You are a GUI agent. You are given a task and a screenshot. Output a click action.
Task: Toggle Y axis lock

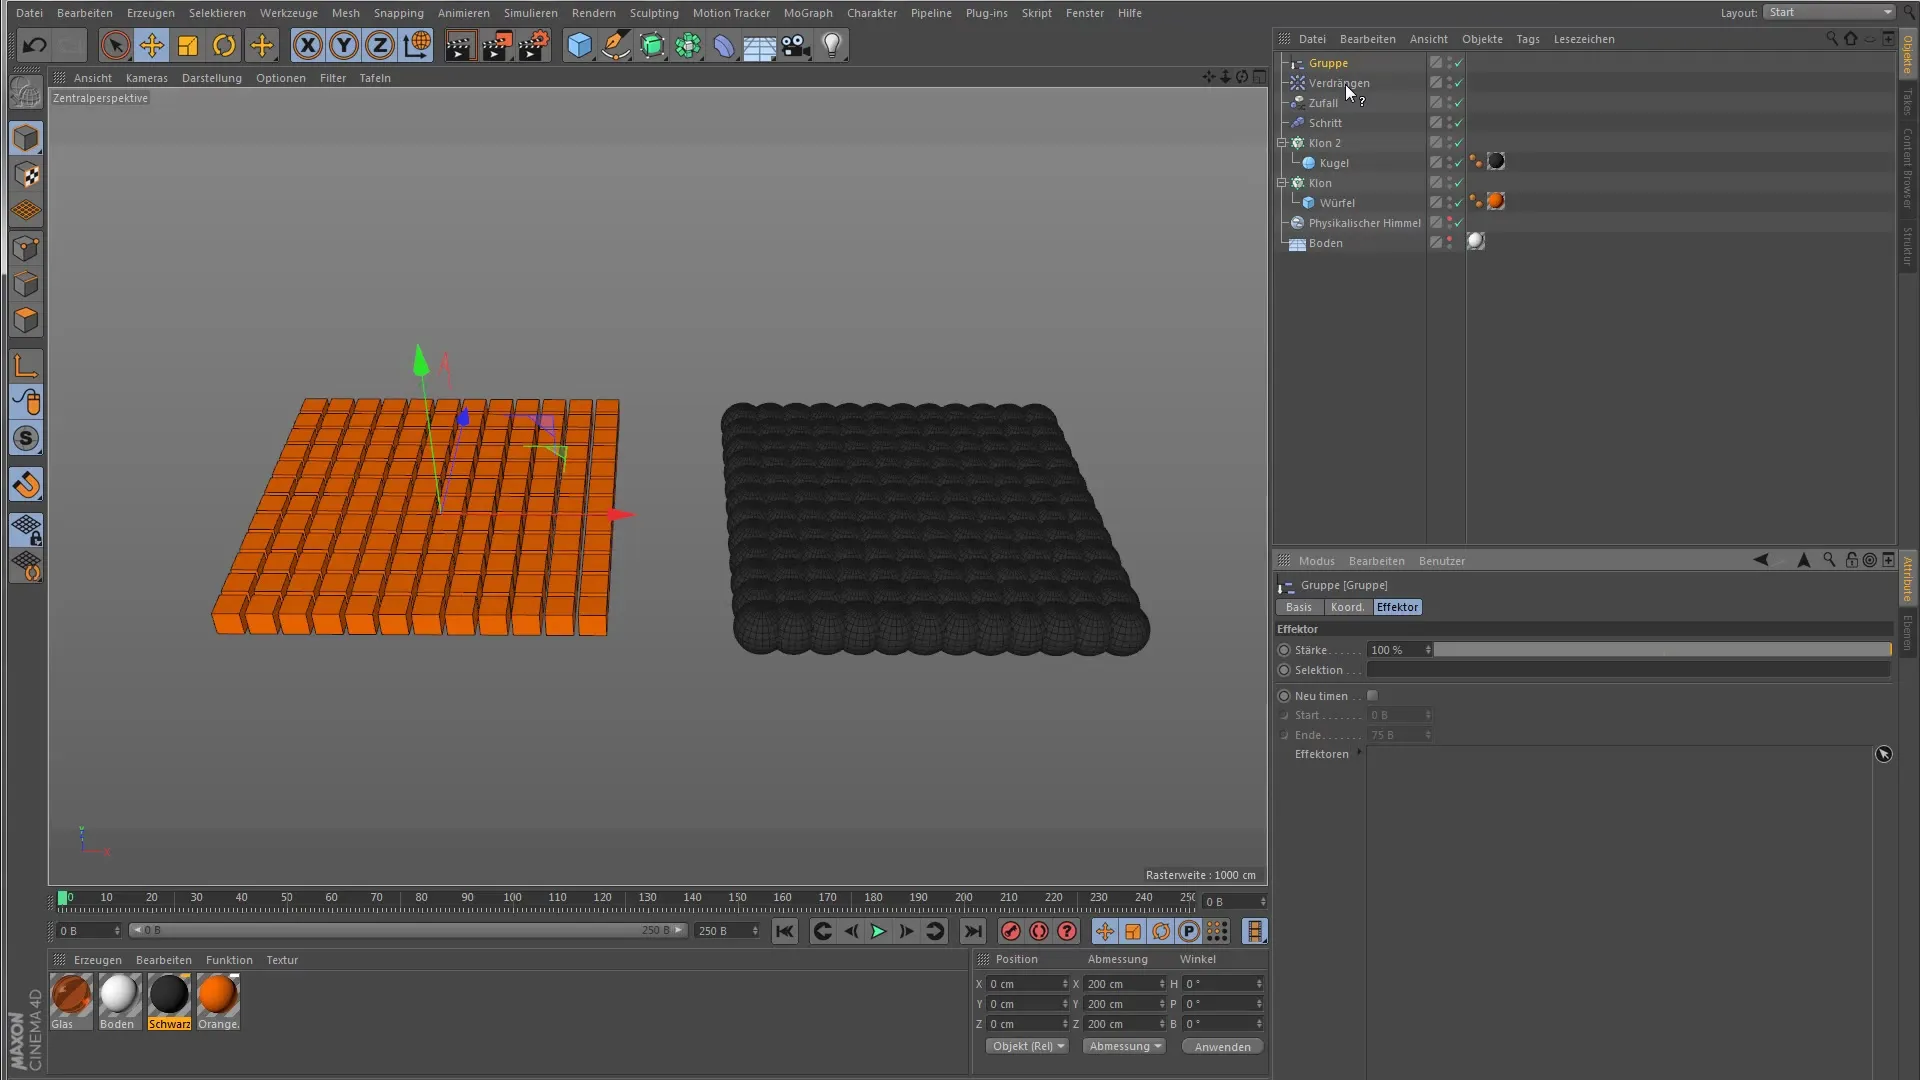click(x=344, y=45)
